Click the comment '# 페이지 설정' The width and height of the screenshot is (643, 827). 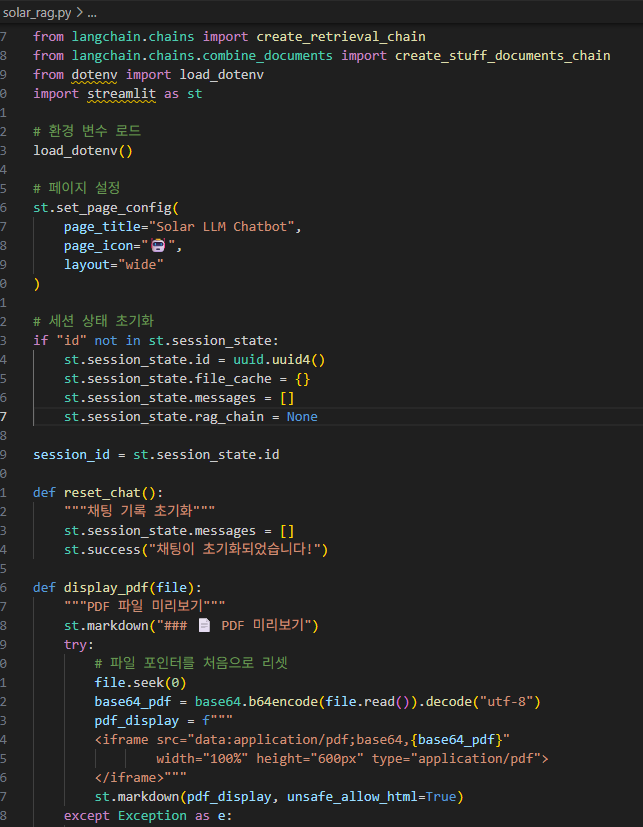(77, 188)
